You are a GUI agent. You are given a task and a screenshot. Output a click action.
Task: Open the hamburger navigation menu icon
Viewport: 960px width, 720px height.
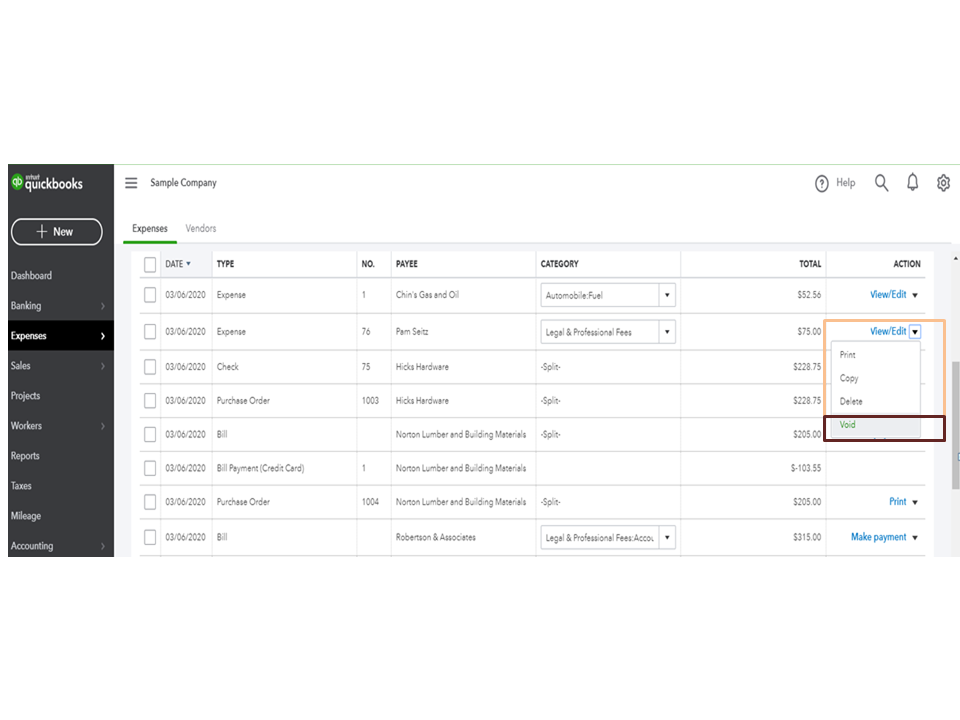[x=131, y=183]
